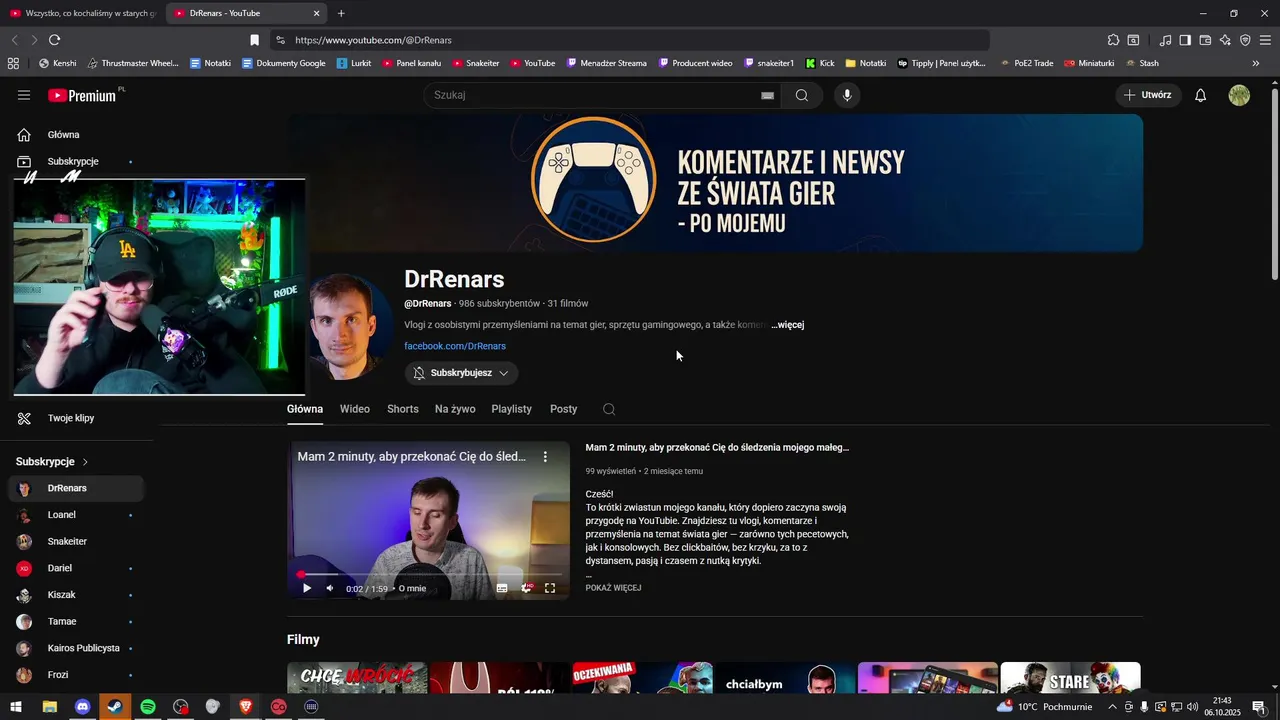
Task: Show hidden system tray icons
Action: [x=1112, y=707]
